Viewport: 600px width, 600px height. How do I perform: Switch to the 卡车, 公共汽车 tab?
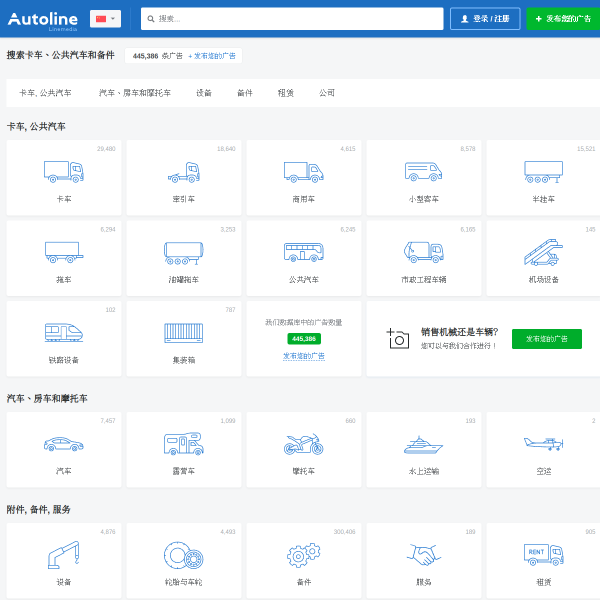click(x=45, y=93)
